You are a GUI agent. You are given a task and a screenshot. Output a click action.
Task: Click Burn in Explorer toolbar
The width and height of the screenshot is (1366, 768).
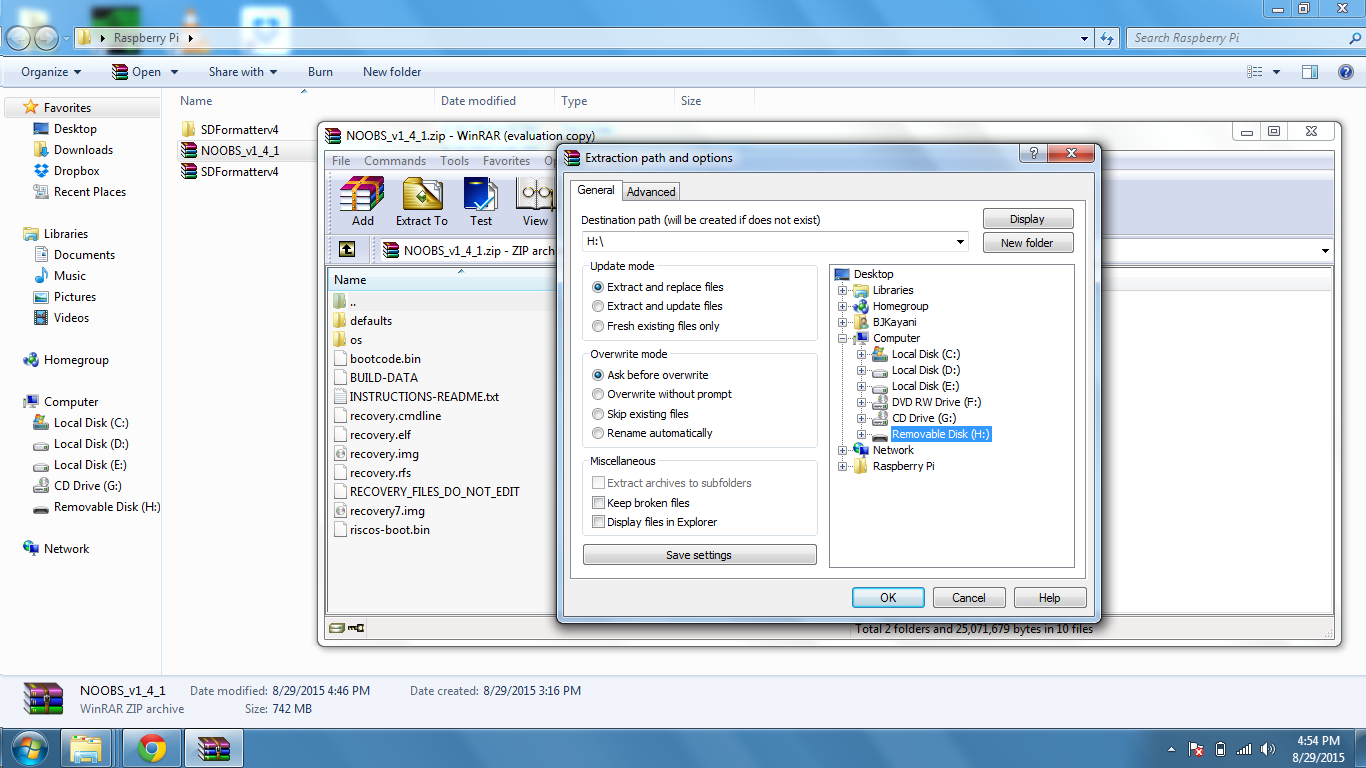(x=320, y=72)
